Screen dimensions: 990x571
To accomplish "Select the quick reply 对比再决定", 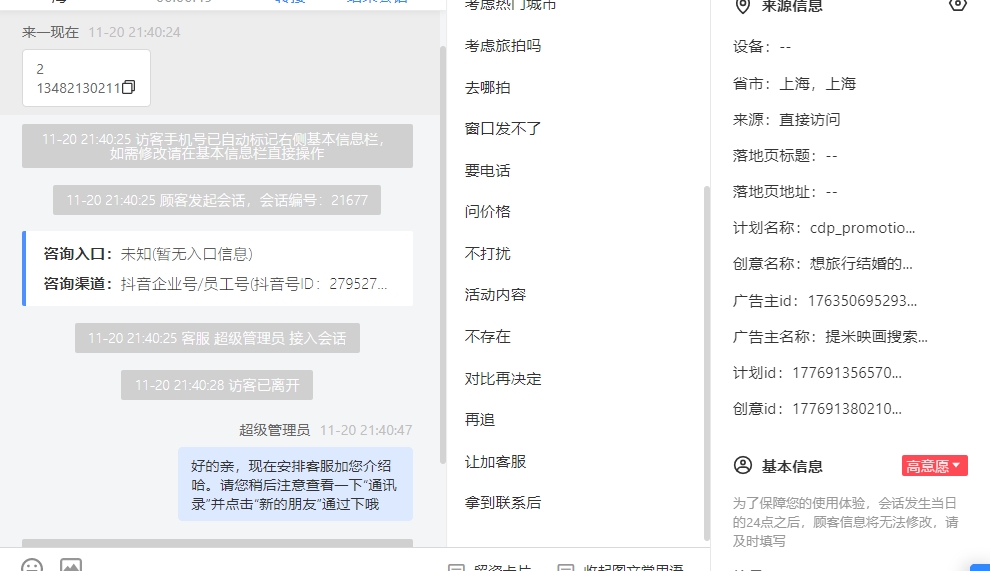I will point(503,378).
